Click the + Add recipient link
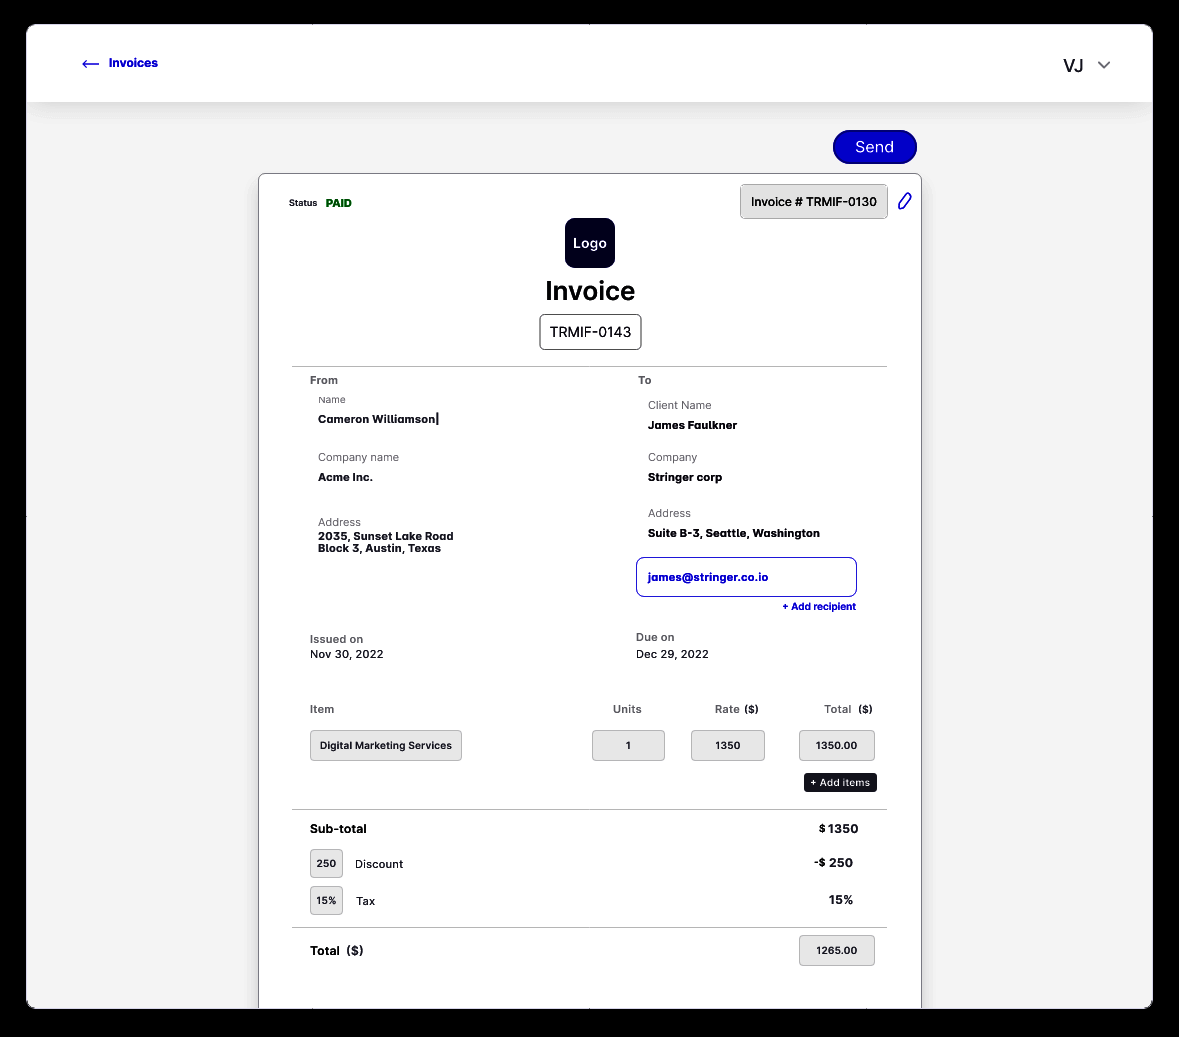Screen dimensions: 1179x1037 819,606
